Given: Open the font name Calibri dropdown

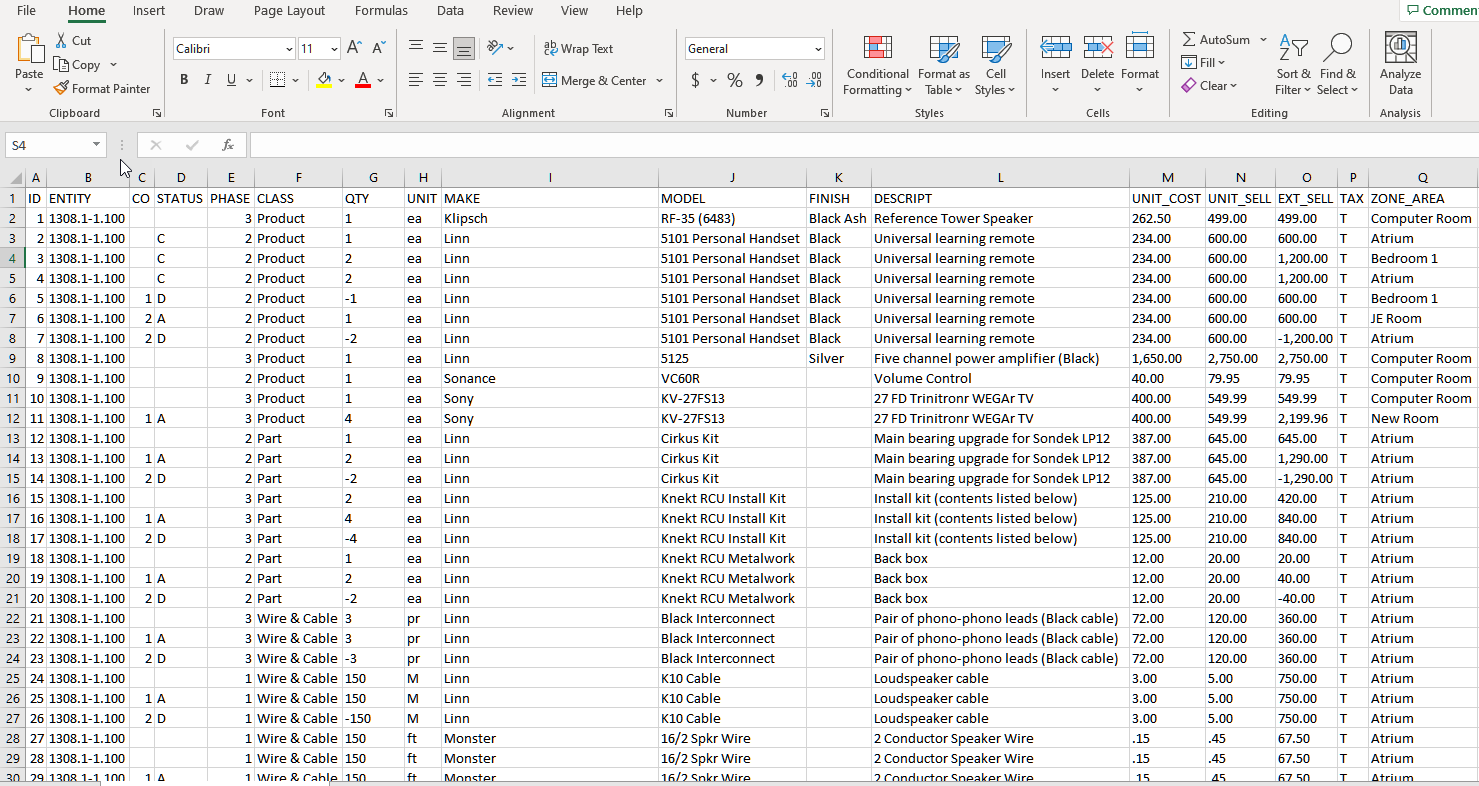Looking at the screenshot, I should pyautogui.click(x=289, y=49).
